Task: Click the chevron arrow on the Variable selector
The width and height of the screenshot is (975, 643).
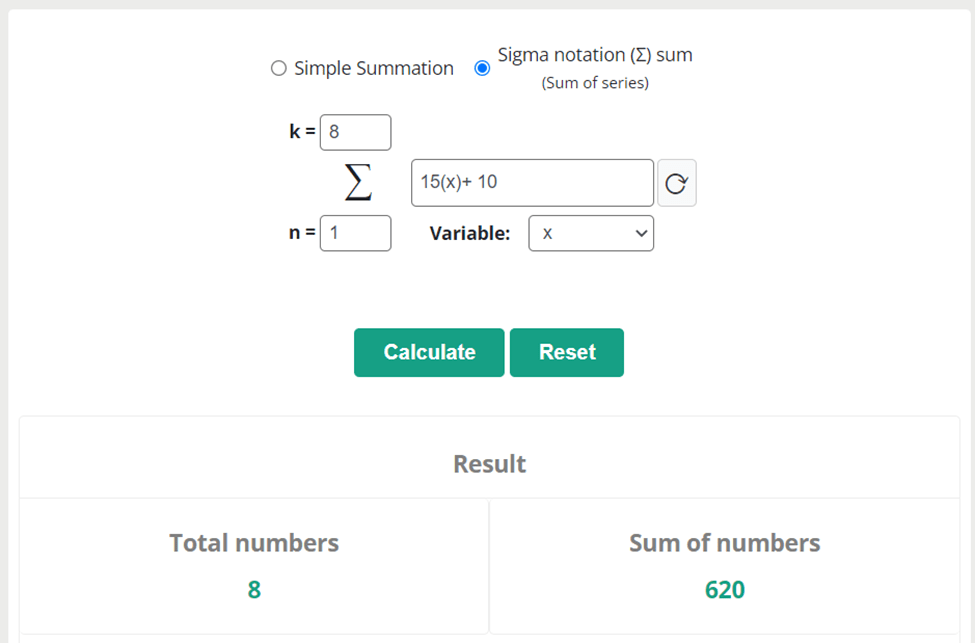Action: [641, 233]
